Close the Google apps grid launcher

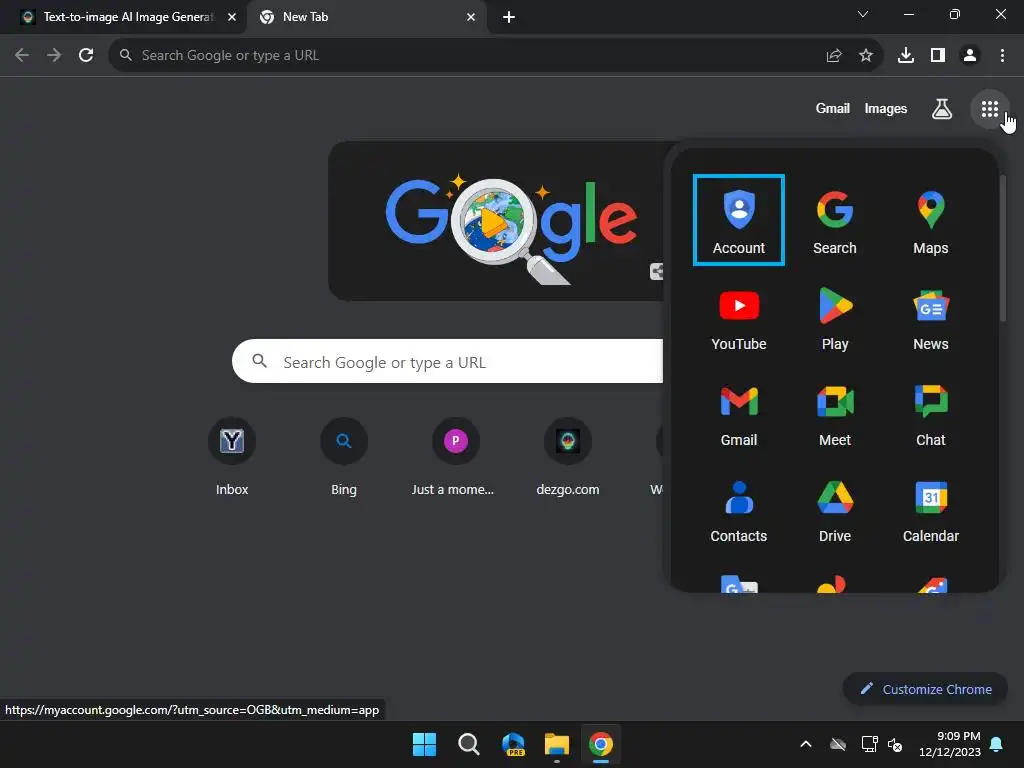[990, 108]
